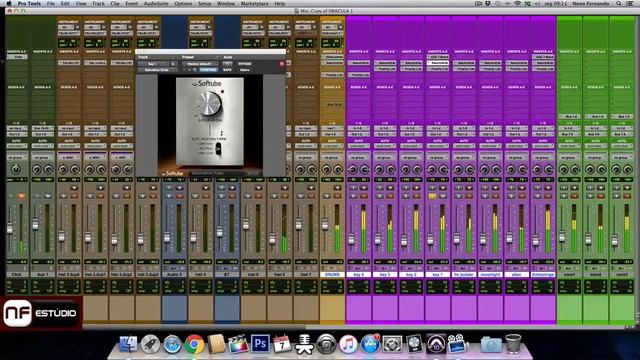Flip the Saturation Type switch in plugin

point(218,149)
